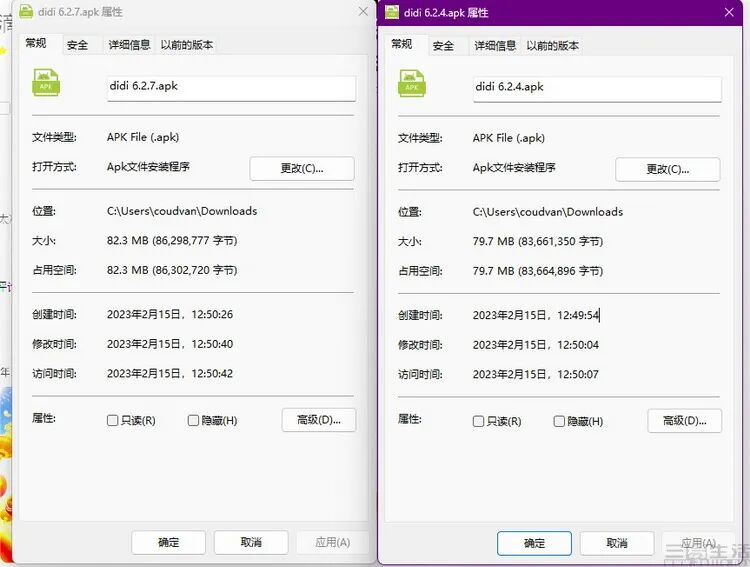This screenshot has height=567, width=750.
Task: Close the didi 6.2.4.apk properties window
Action: click(729, 12)
